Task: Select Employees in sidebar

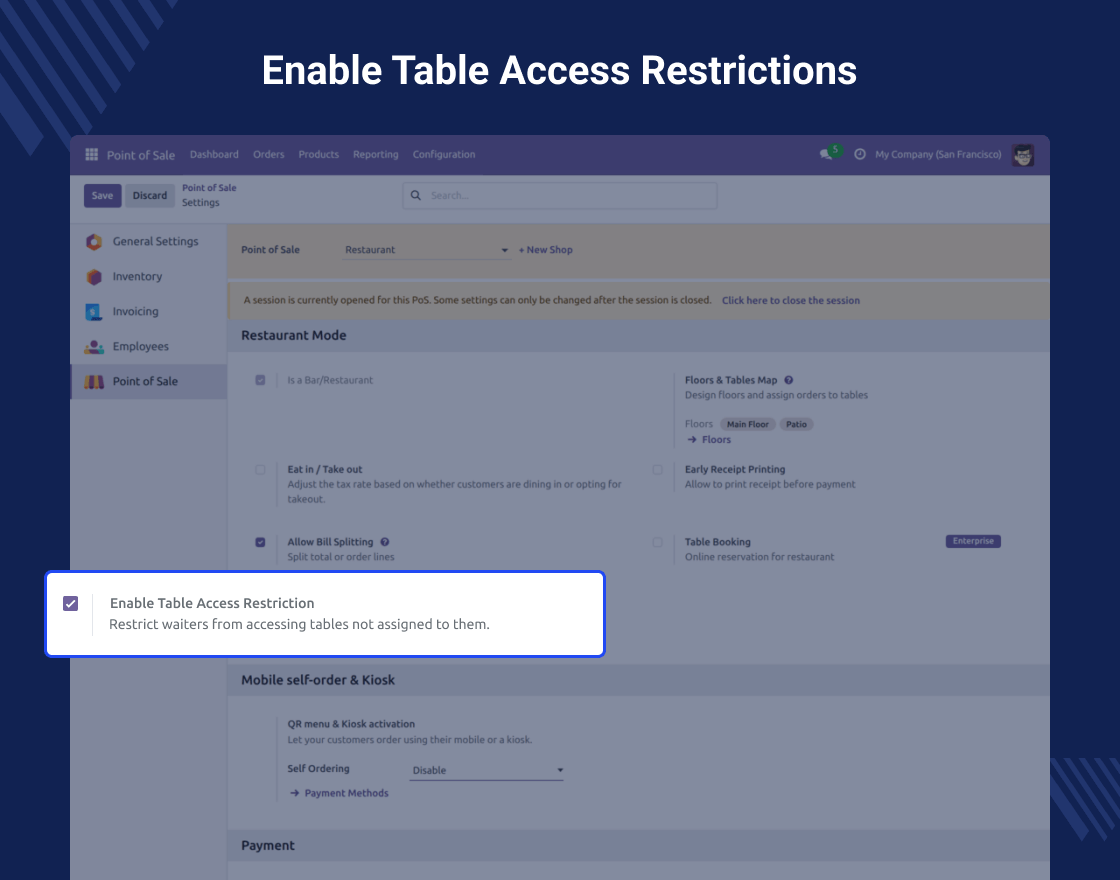Action: point(149,346)
